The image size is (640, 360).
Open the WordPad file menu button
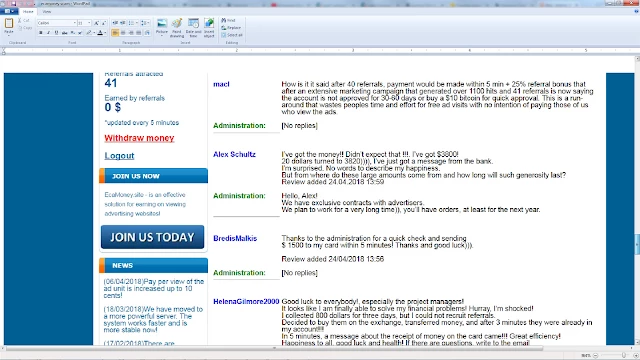coord(9,11)
